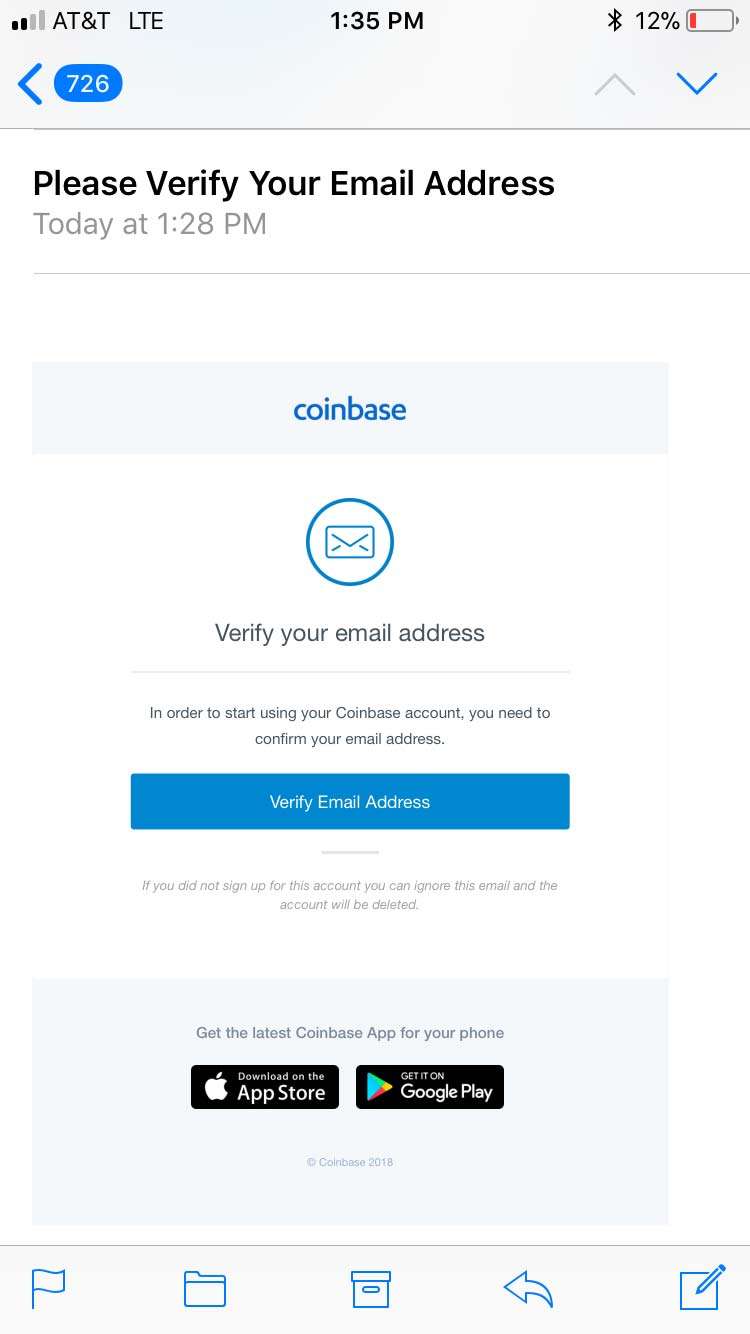This screenshot has height=1334, width=750.
Task: Tap the Bluetooth icon in status bar
Action: click(615, 21)
